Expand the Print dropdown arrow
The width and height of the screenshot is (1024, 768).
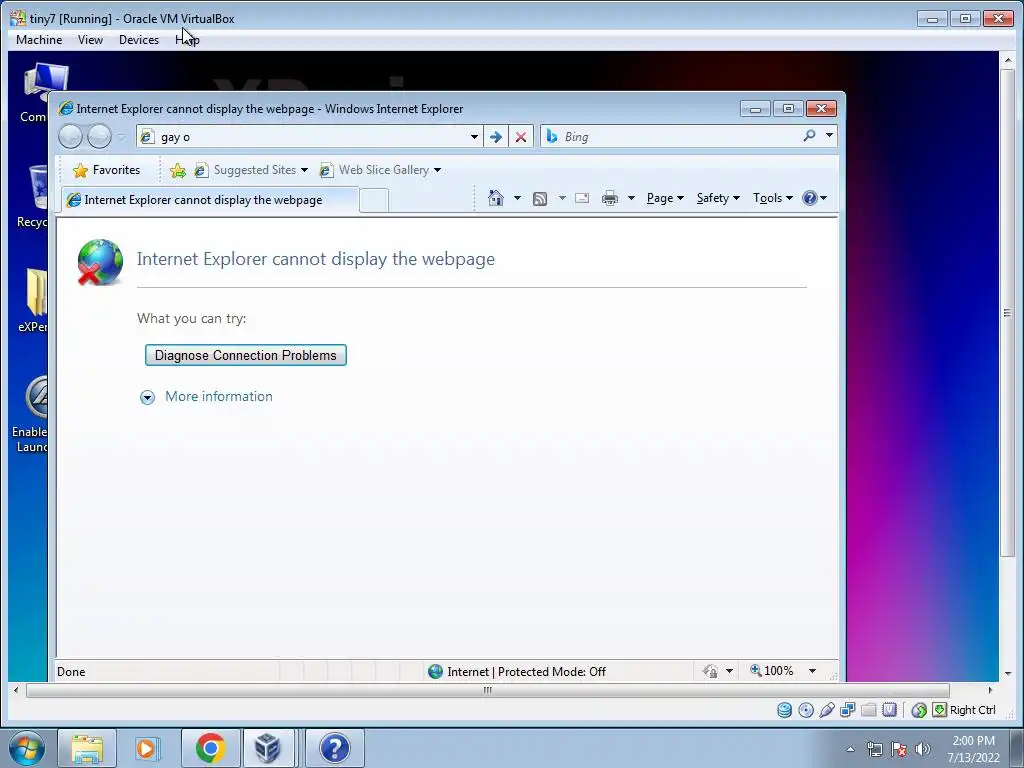[631, 198]
